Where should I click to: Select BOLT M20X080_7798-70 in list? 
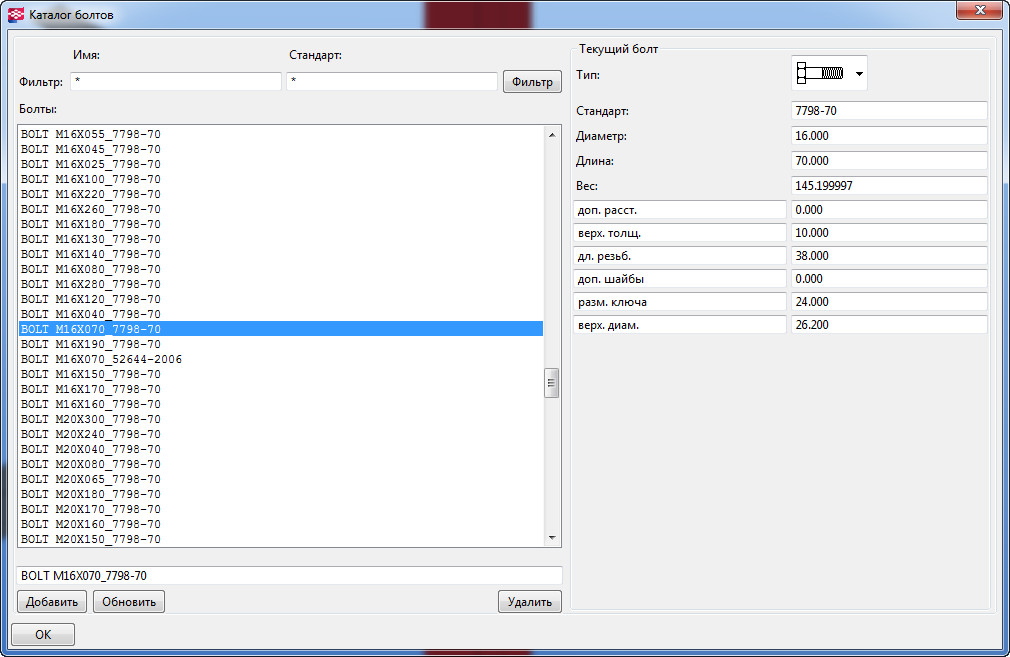point(281,464)
